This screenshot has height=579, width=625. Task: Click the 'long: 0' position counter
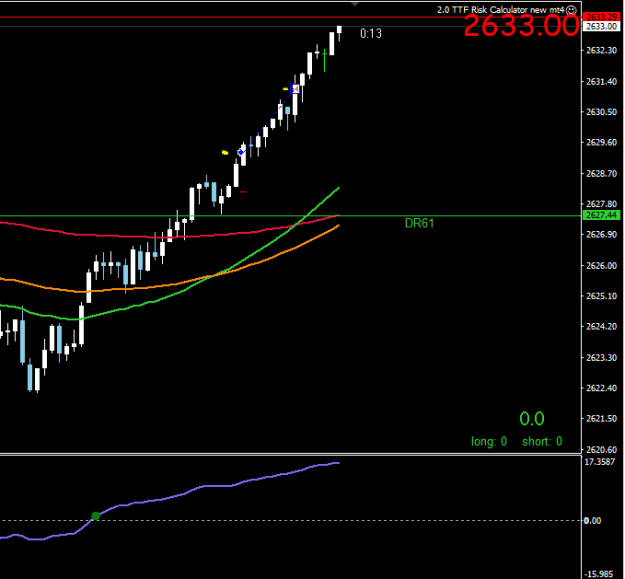point(489,442)
